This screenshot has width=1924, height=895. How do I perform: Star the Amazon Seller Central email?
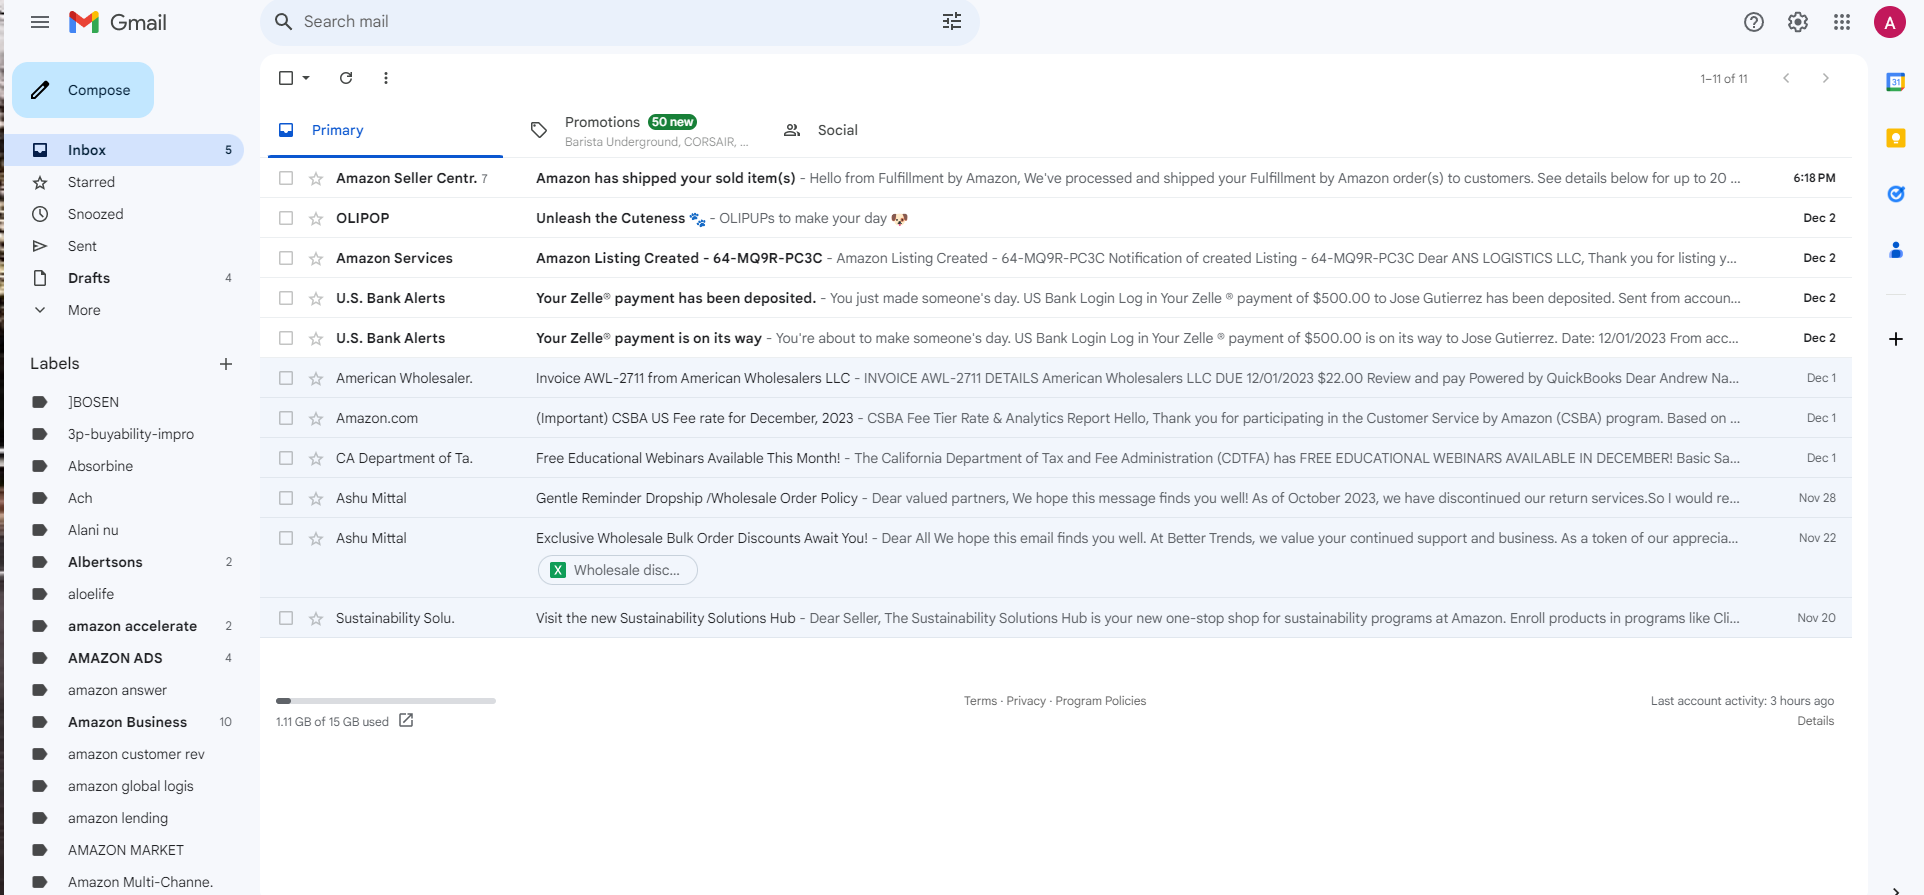316,178
